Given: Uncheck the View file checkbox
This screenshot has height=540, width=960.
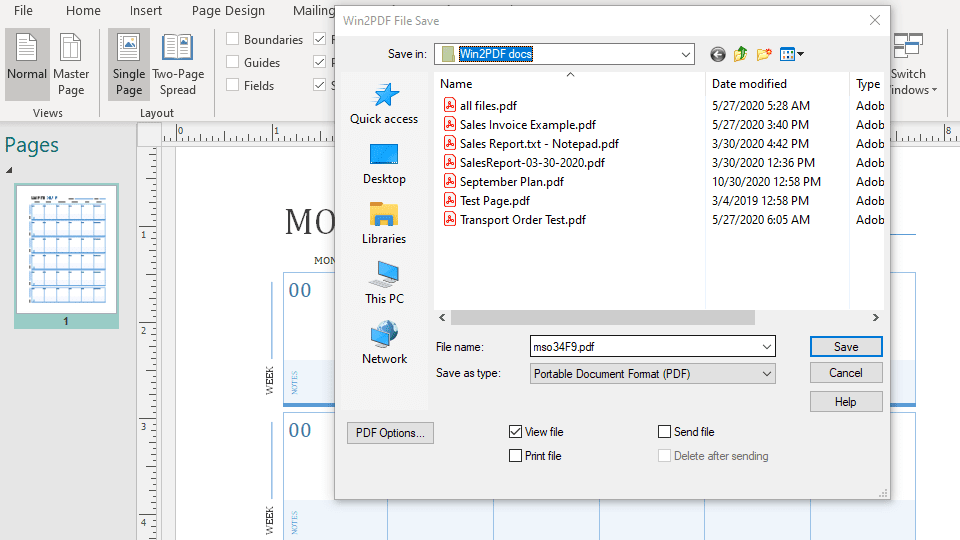Looking at the screenshot, I should [516, 432].
